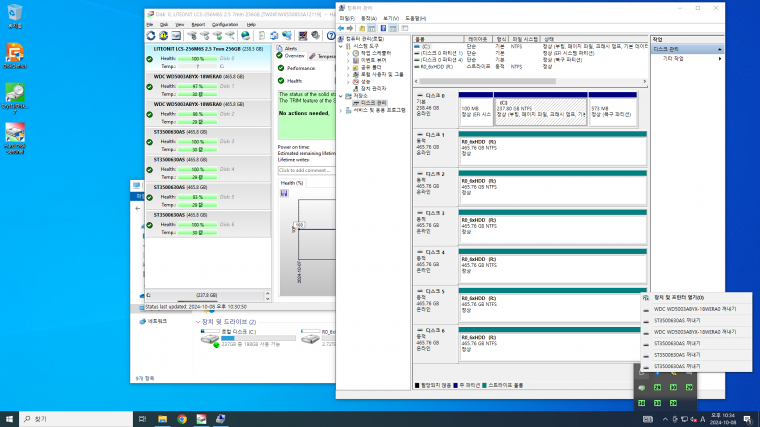
Task: Click the yellow warning alert toolbar icon
Action: coord(163,36)
